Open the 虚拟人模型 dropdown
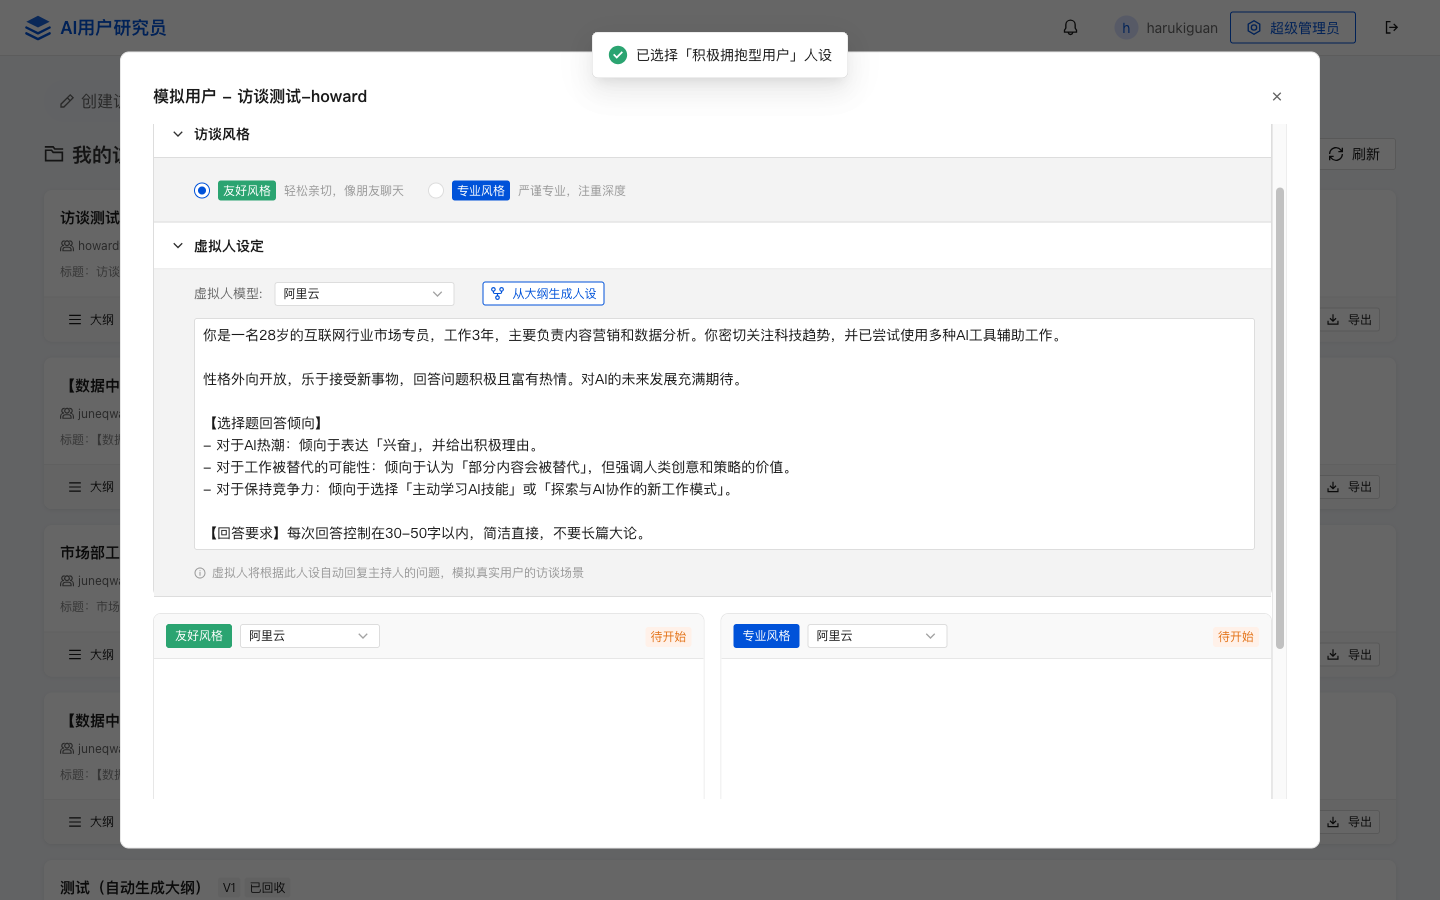 click(364, 294)
